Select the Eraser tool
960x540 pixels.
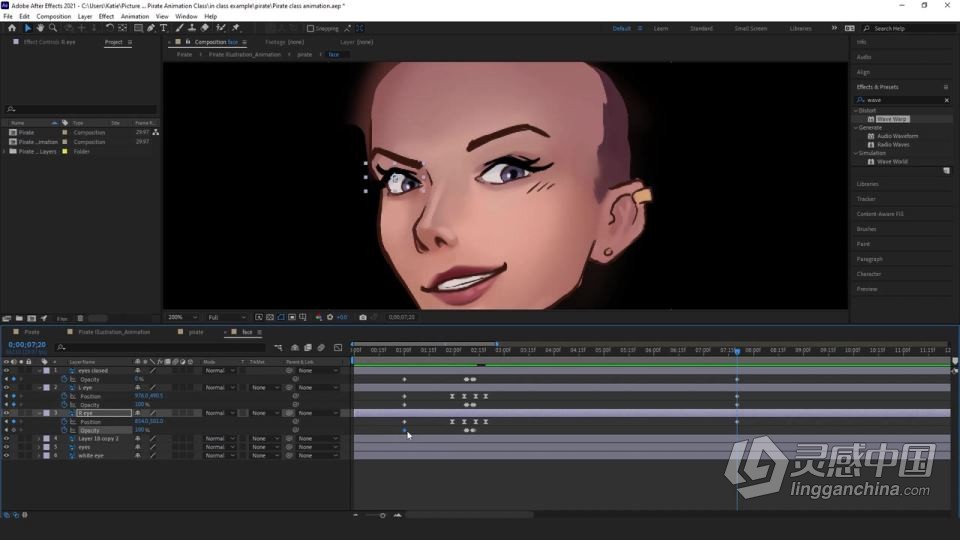tap(204, 28)
